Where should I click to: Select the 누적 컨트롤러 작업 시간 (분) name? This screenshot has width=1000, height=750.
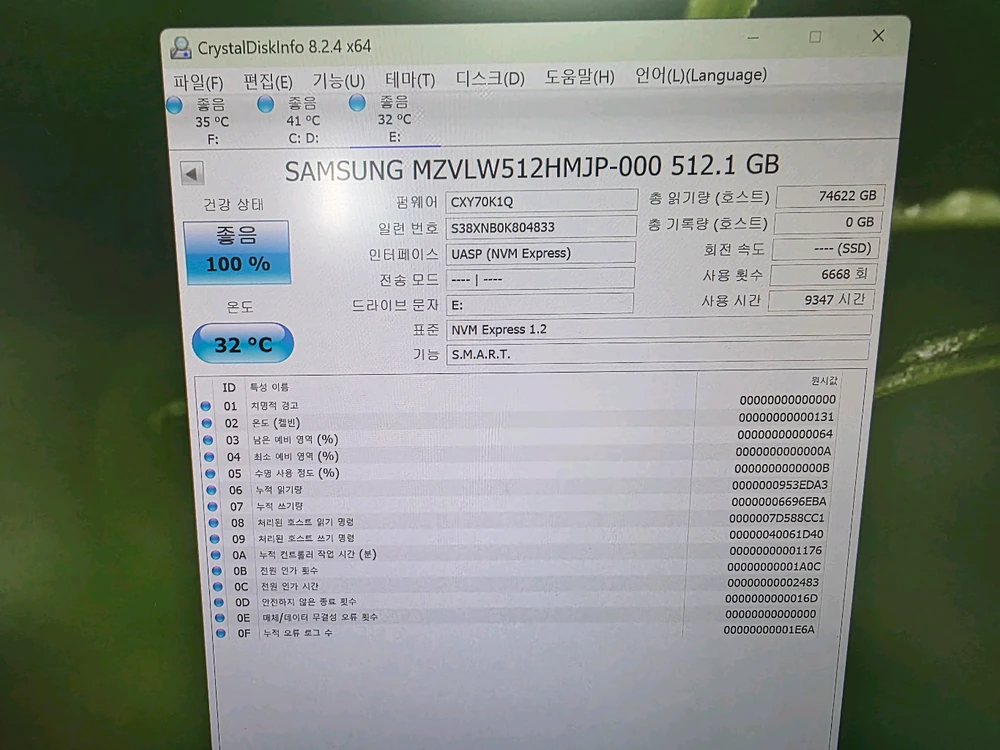point(318,554)
